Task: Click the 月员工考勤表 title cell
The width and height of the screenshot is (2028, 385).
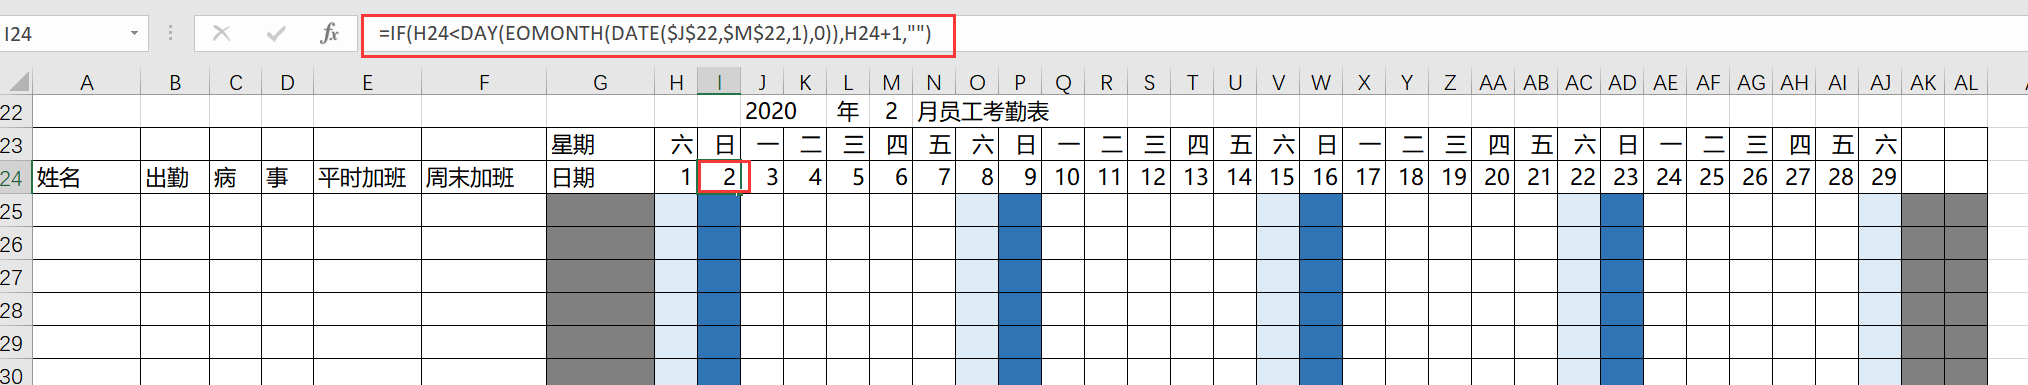Action: [982, 111]
